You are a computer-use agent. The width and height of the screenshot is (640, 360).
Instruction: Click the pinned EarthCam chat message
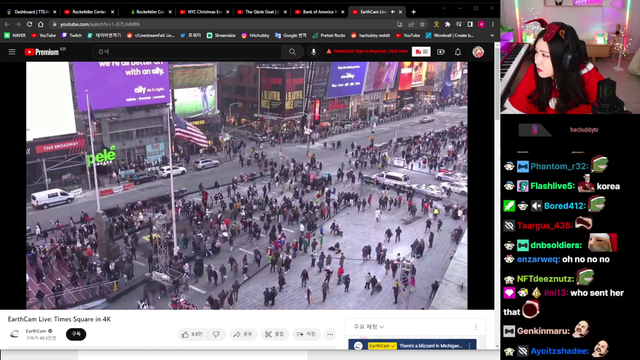[412, 345]
